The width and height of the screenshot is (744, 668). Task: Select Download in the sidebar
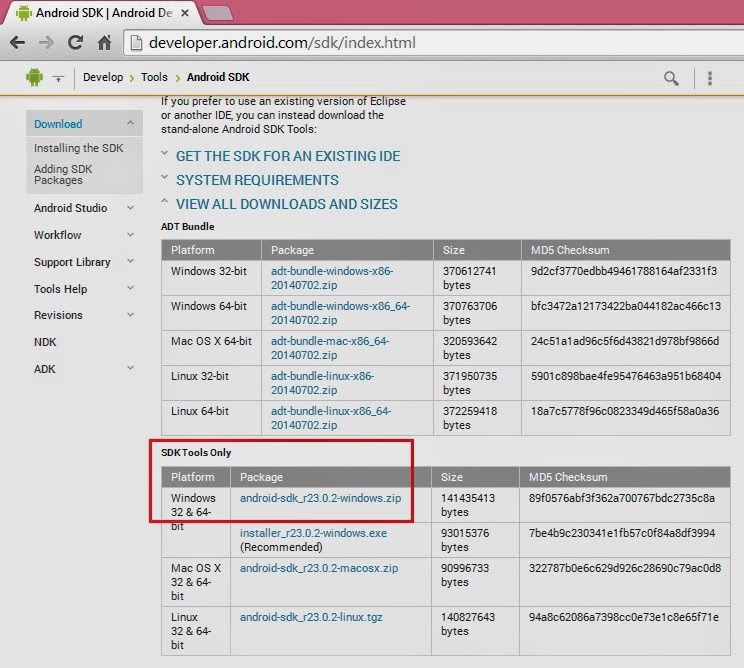pos(58,124)
